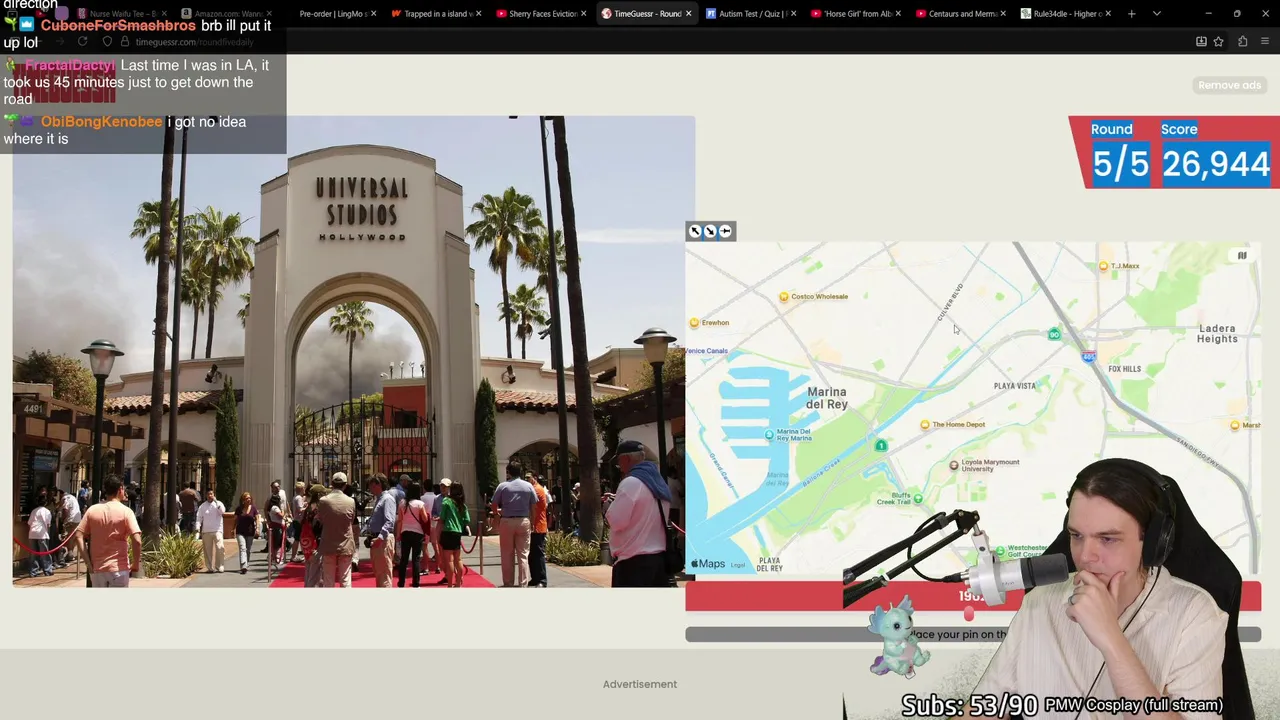The height and width of the screenshot is (720, 1280).
Task: Toggle the map pin-lock icon
Action: (726, 231)
